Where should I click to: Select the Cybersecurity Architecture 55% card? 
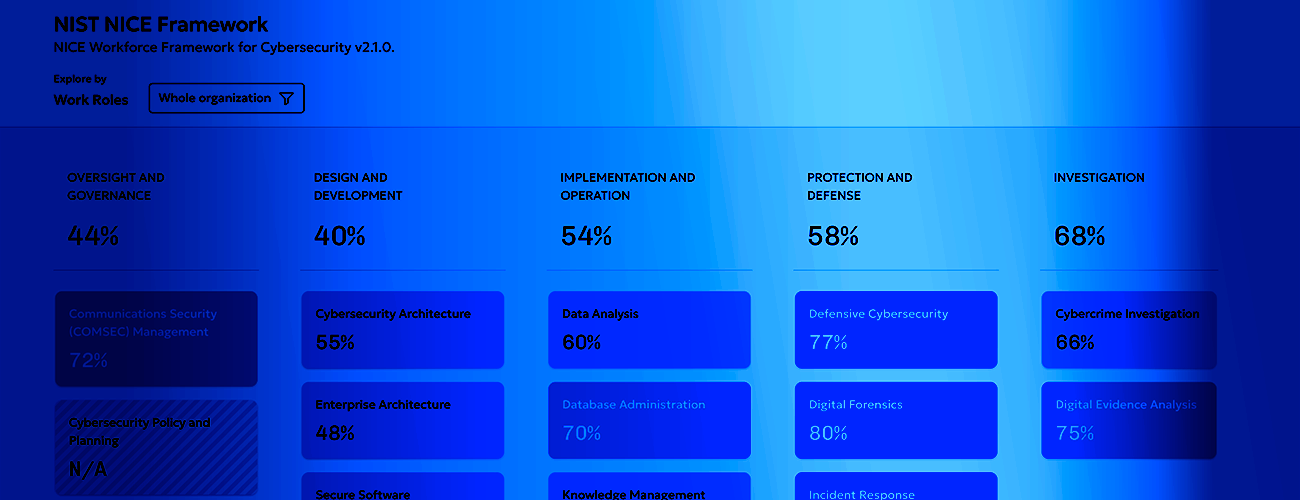(x=402, y=330)
